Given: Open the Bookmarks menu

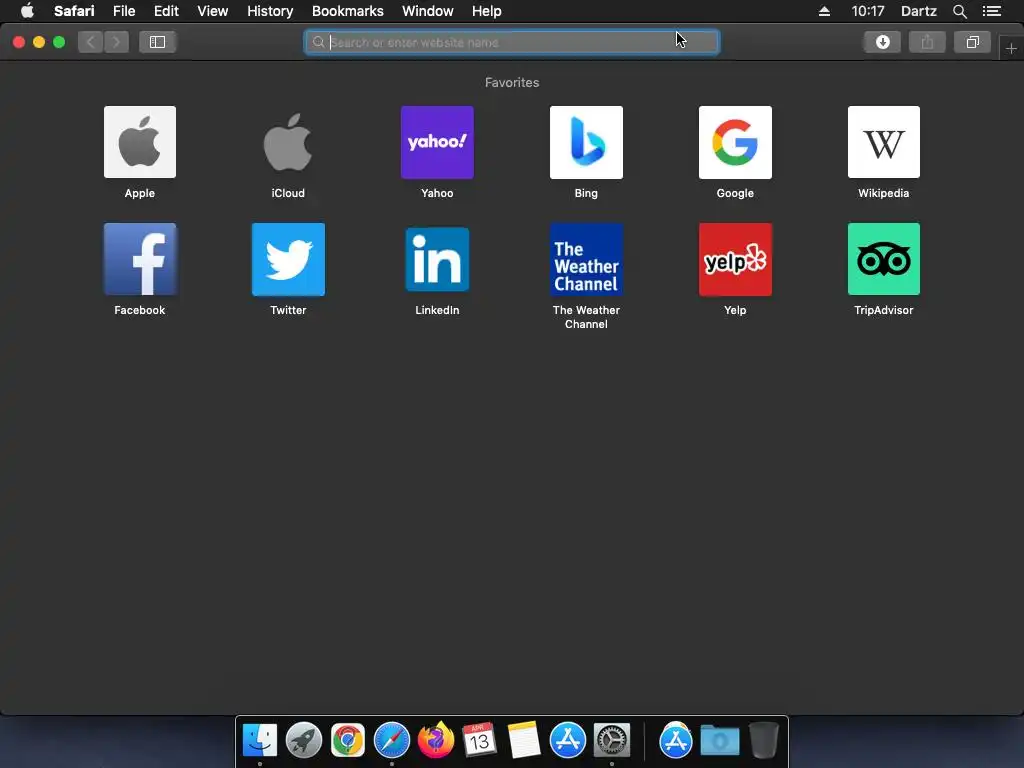Looking at the screenshot, I should [x=347, y=11].
